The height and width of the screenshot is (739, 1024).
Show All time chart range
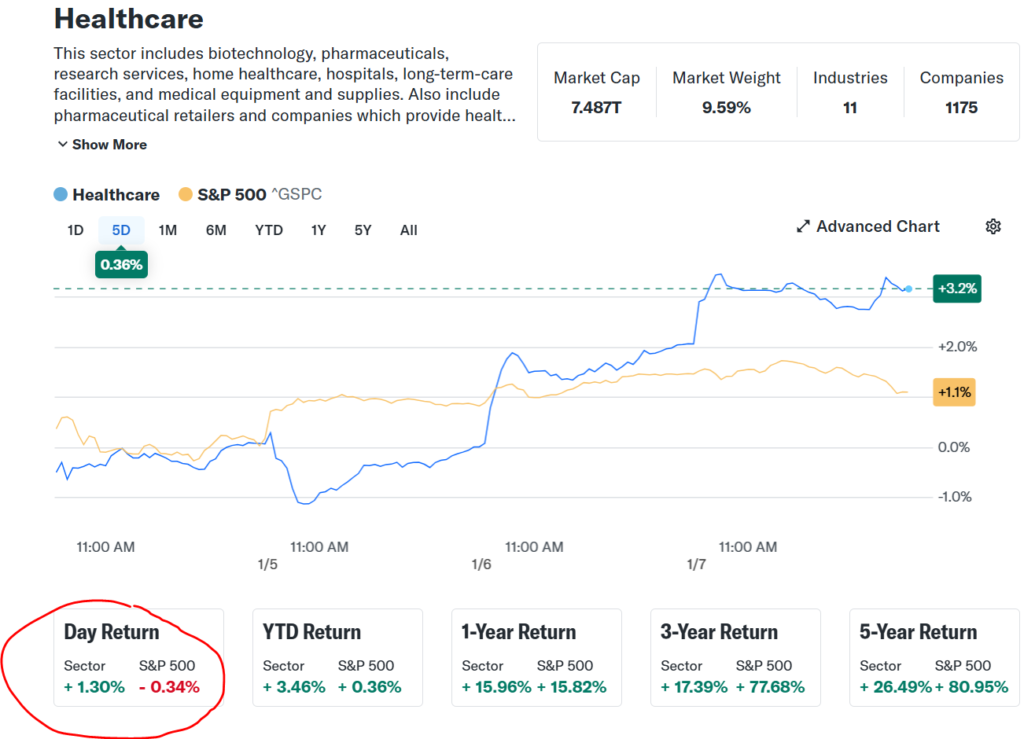coord(408,230)
